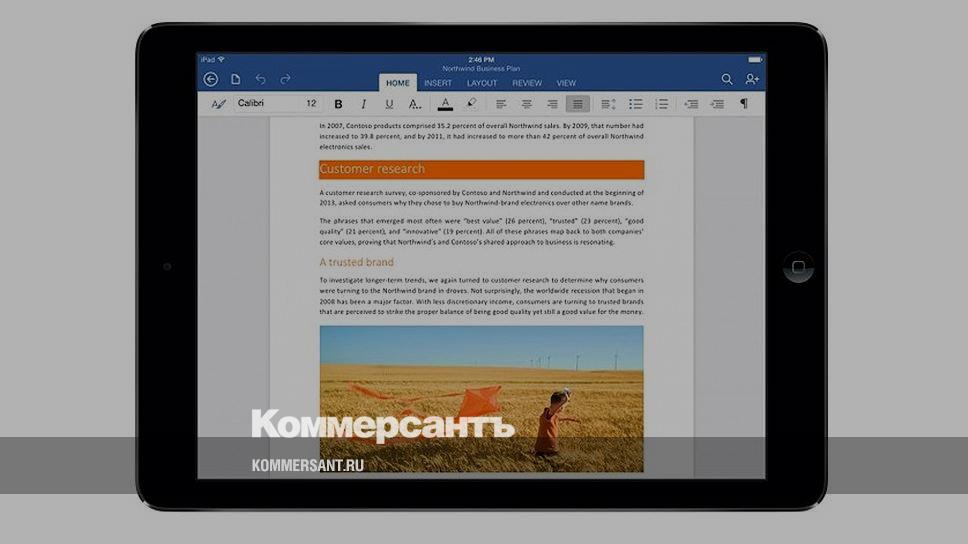Image resolution: width=968 pixels, height=544 pixels.
Task: Tap the share with people icon
Action: coord(752,79)
